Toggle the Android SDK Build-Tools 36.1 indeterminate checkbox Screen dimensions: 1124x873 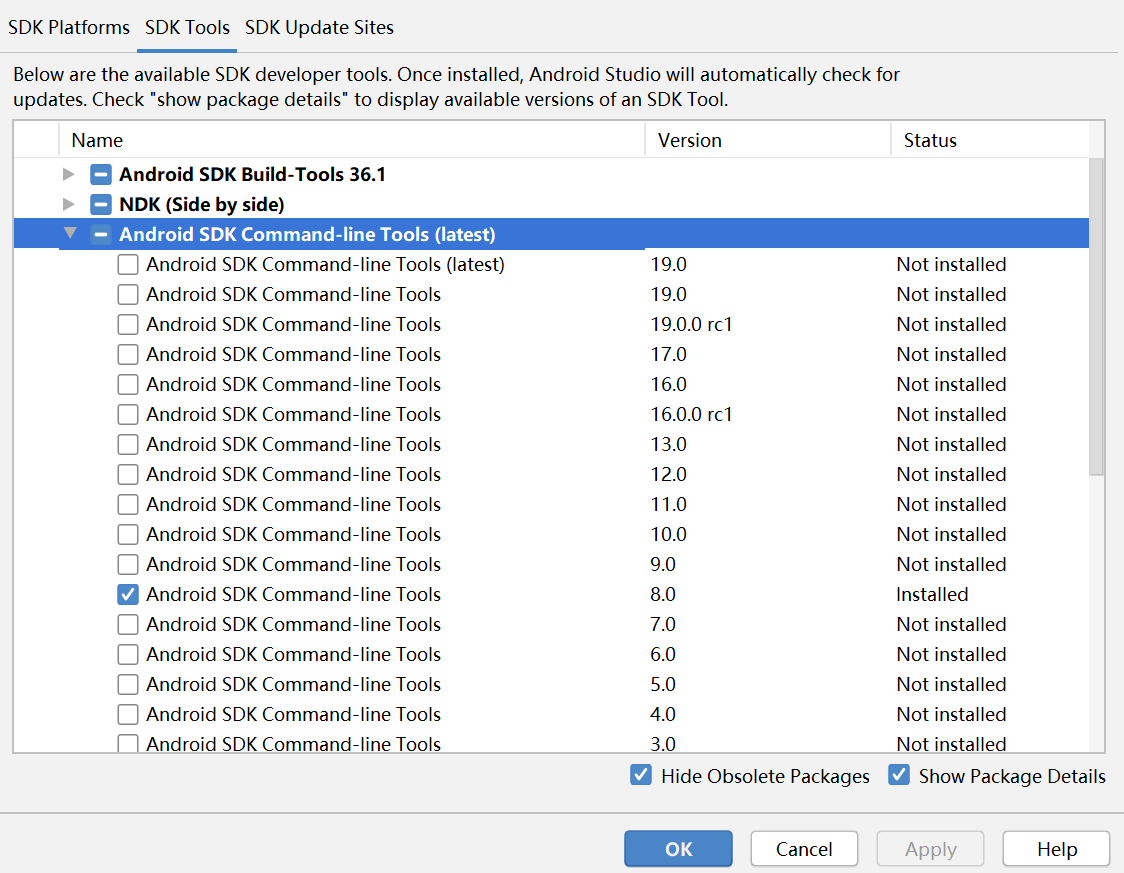[101, 175]
